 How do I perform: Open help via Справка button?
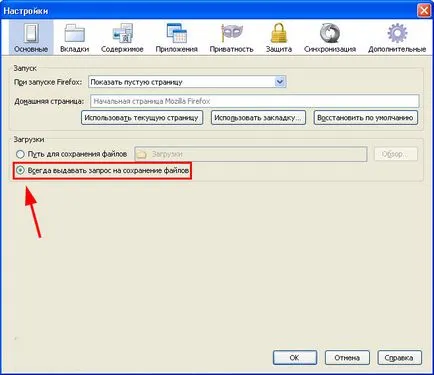[x=399, y=358]
